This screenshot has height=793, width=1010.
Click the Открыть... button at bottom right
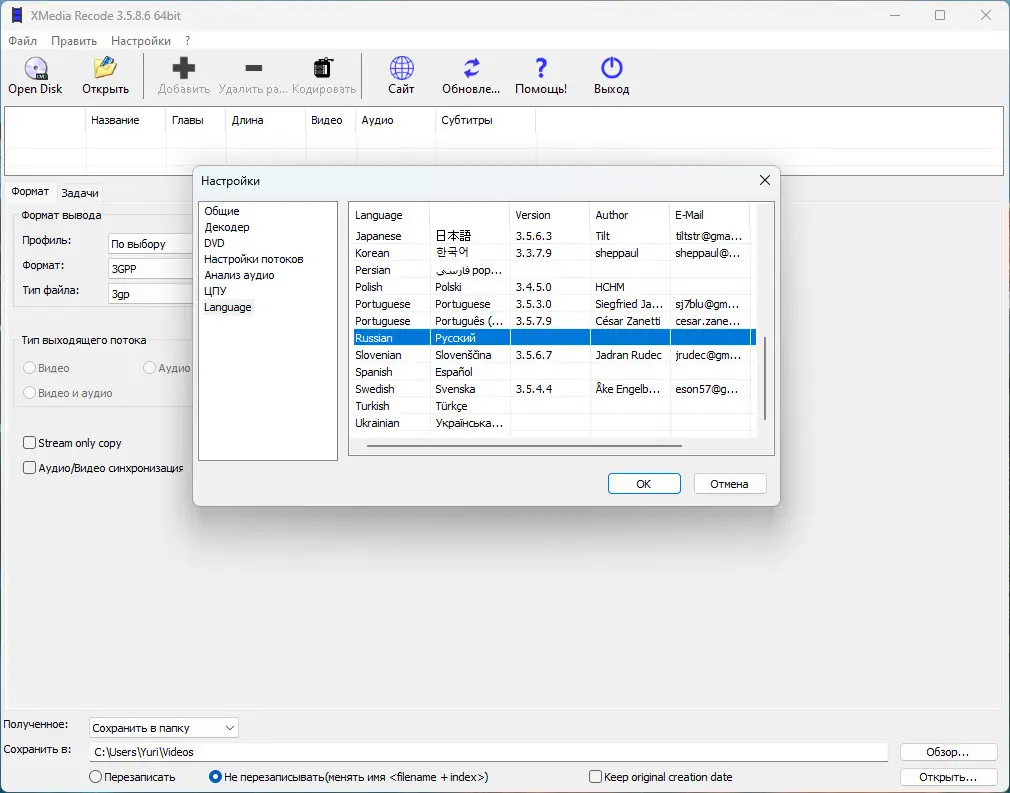click(x=948, y=777)
